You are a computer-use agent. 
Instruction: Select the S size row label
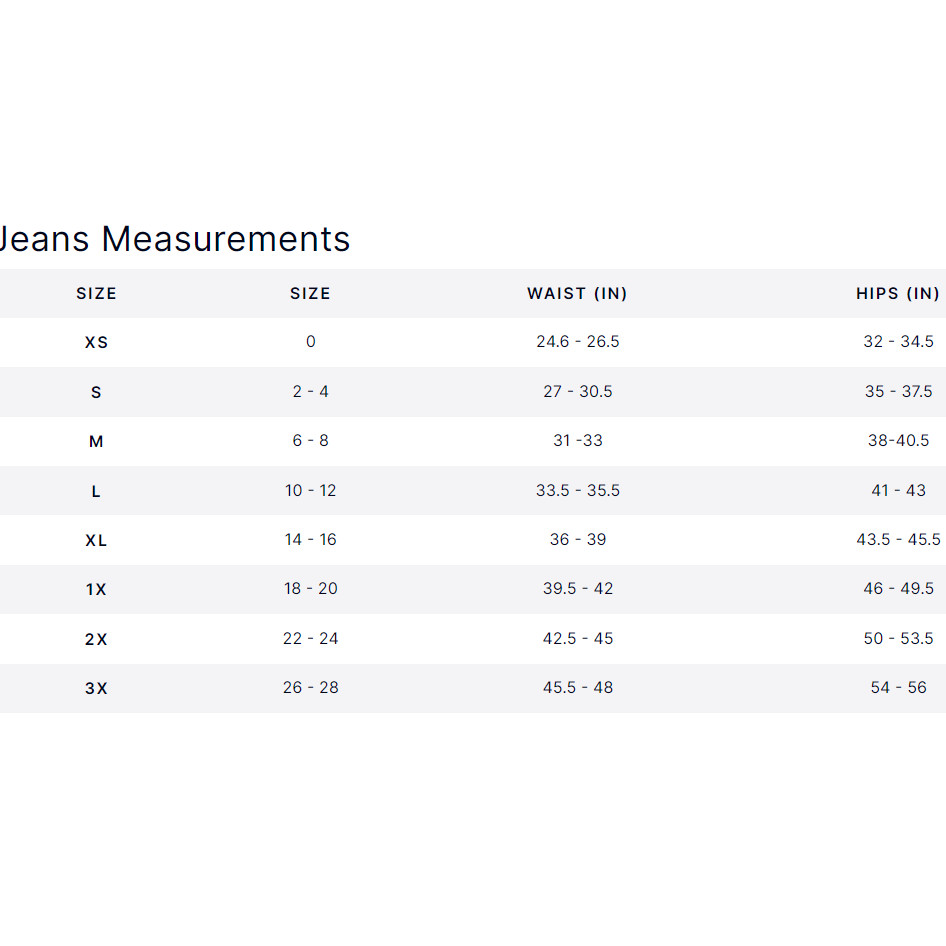[96, 392]
